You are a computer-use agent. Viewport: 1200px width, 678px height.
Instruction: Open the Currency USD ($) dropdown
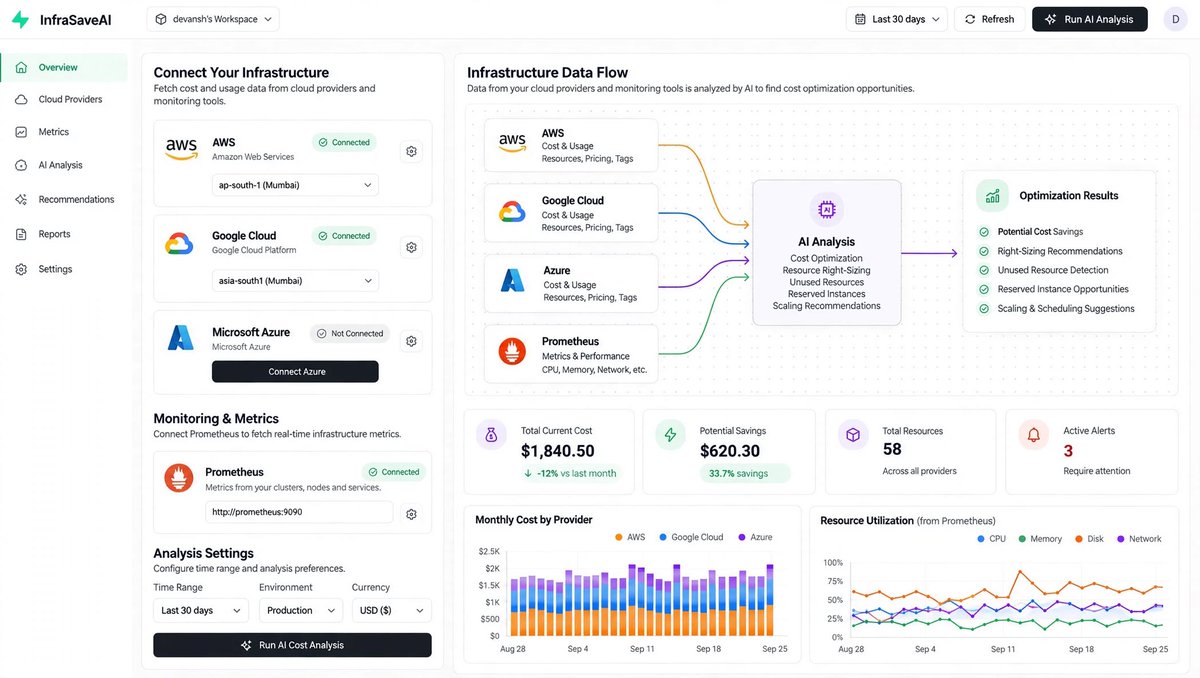pyautogui.click(x=391, y=610)
